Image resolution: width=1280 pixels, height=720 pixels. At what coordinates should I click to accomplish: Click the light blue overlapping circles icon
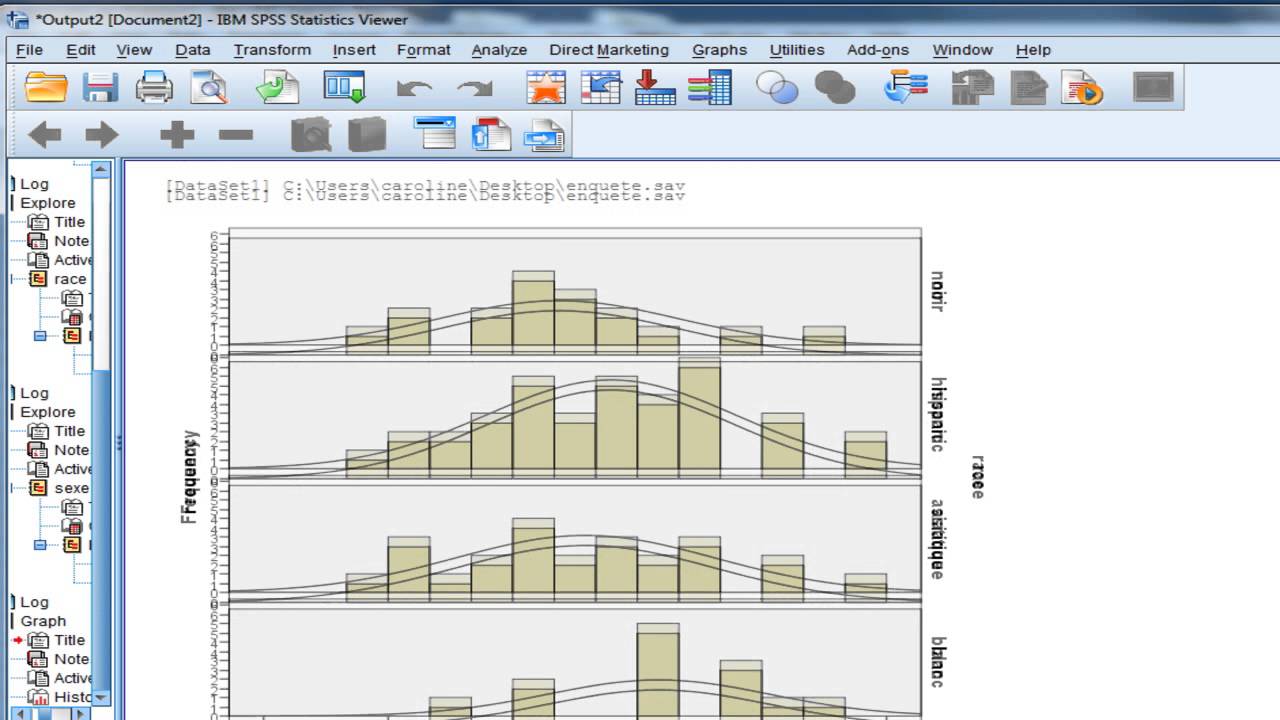click(777, 88)
